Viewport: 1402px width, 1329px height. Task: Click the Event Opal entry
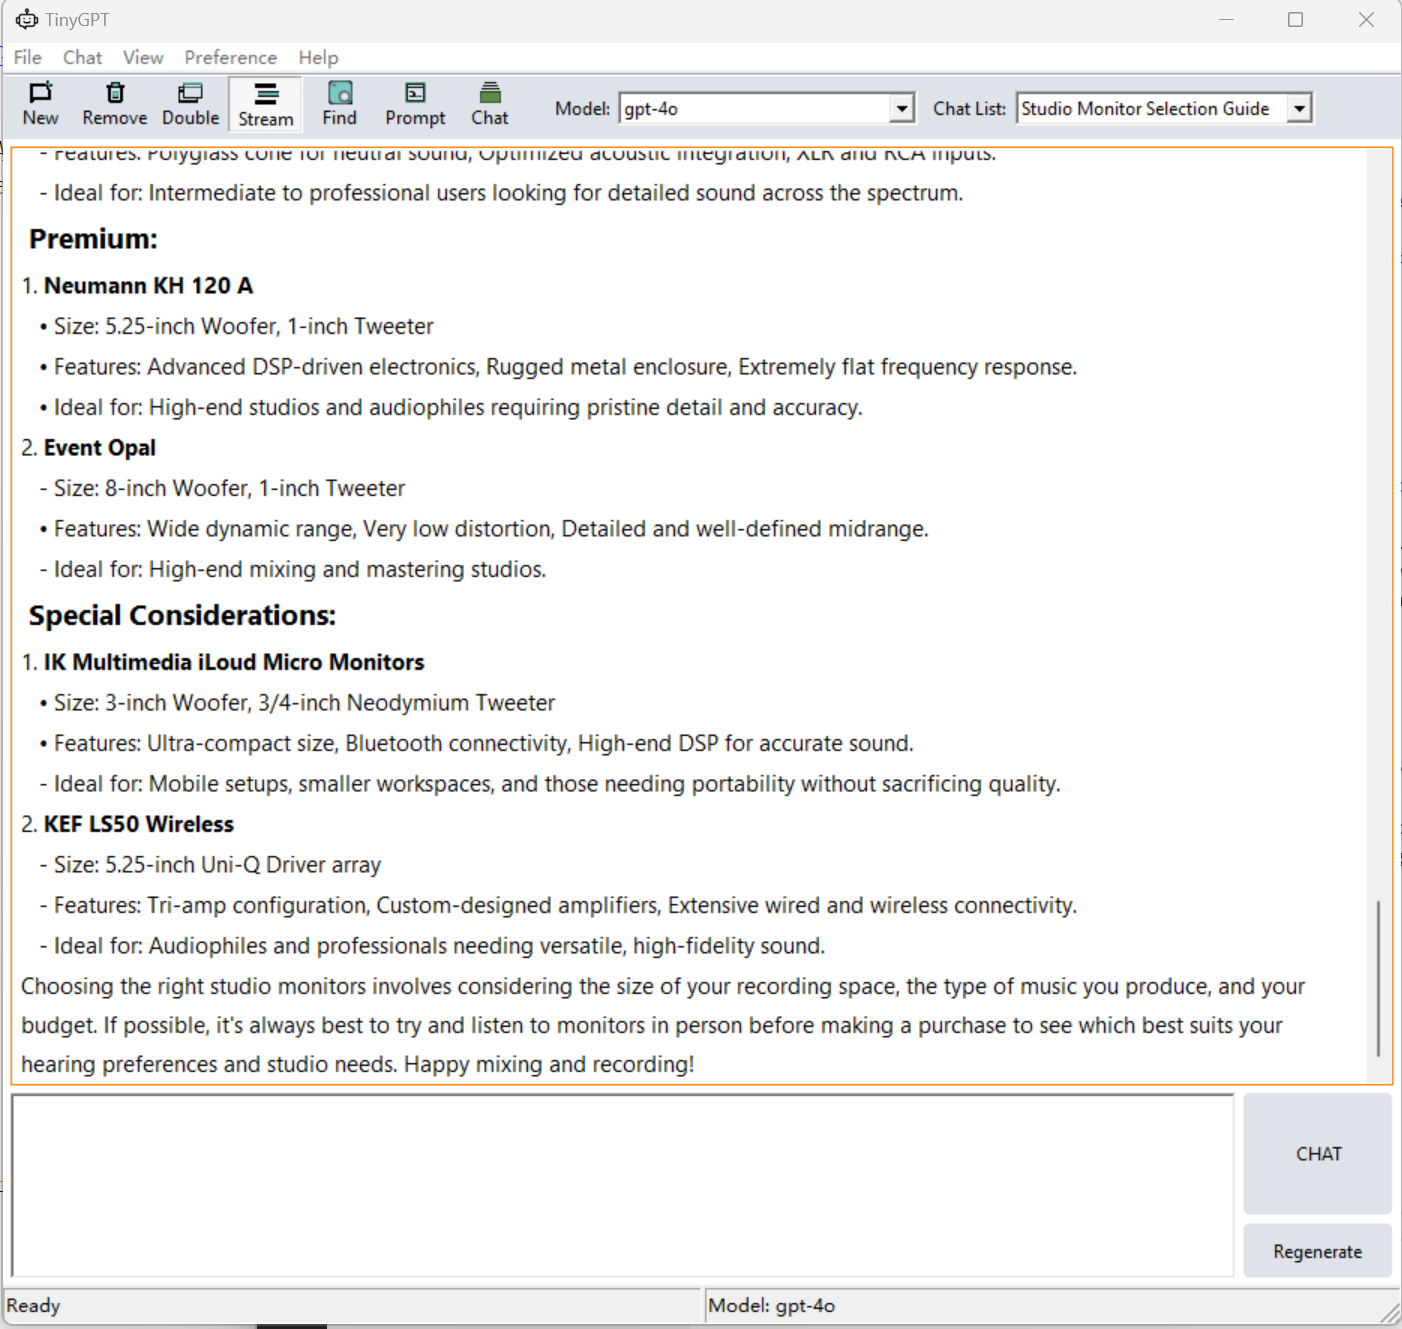click(x=100, y=448)
